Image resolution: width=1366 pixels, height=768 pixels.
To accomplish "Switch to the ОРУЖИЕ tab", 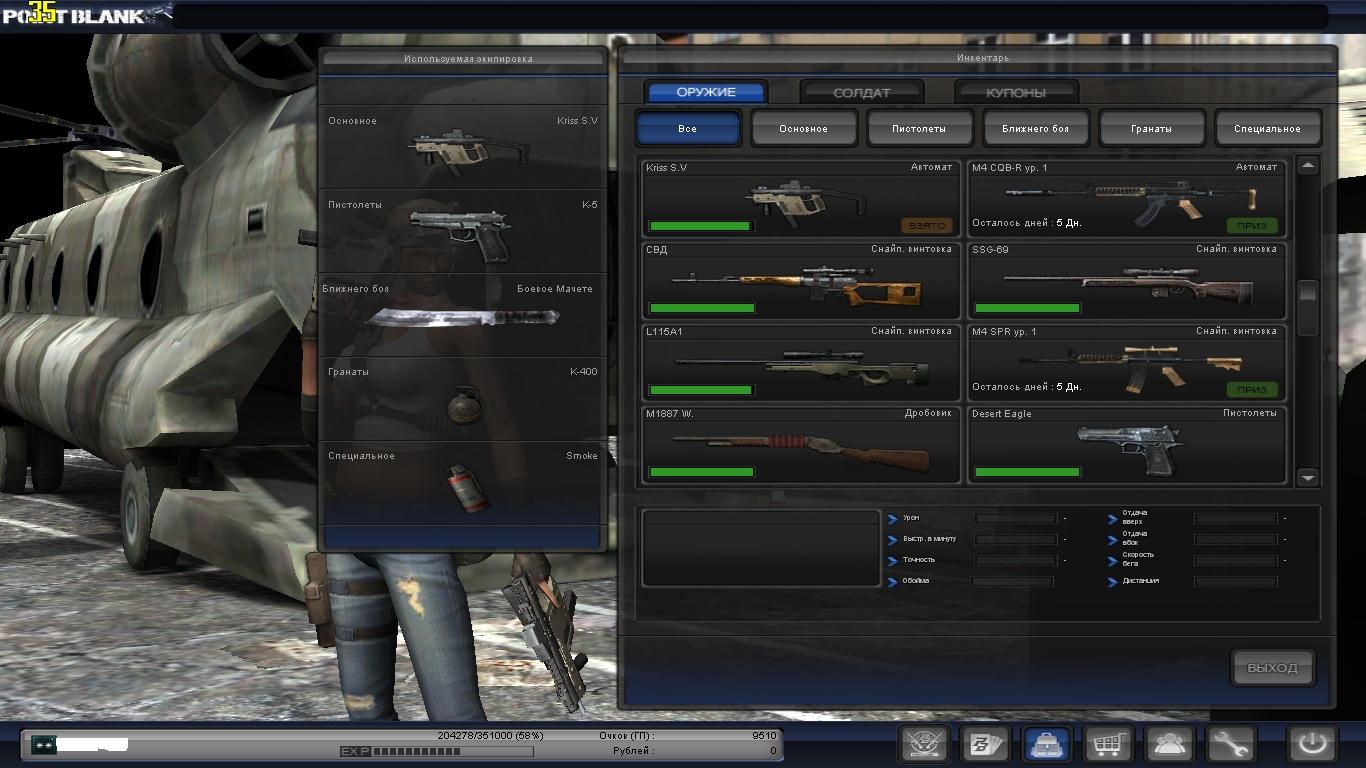I will [x=706, y=92].
